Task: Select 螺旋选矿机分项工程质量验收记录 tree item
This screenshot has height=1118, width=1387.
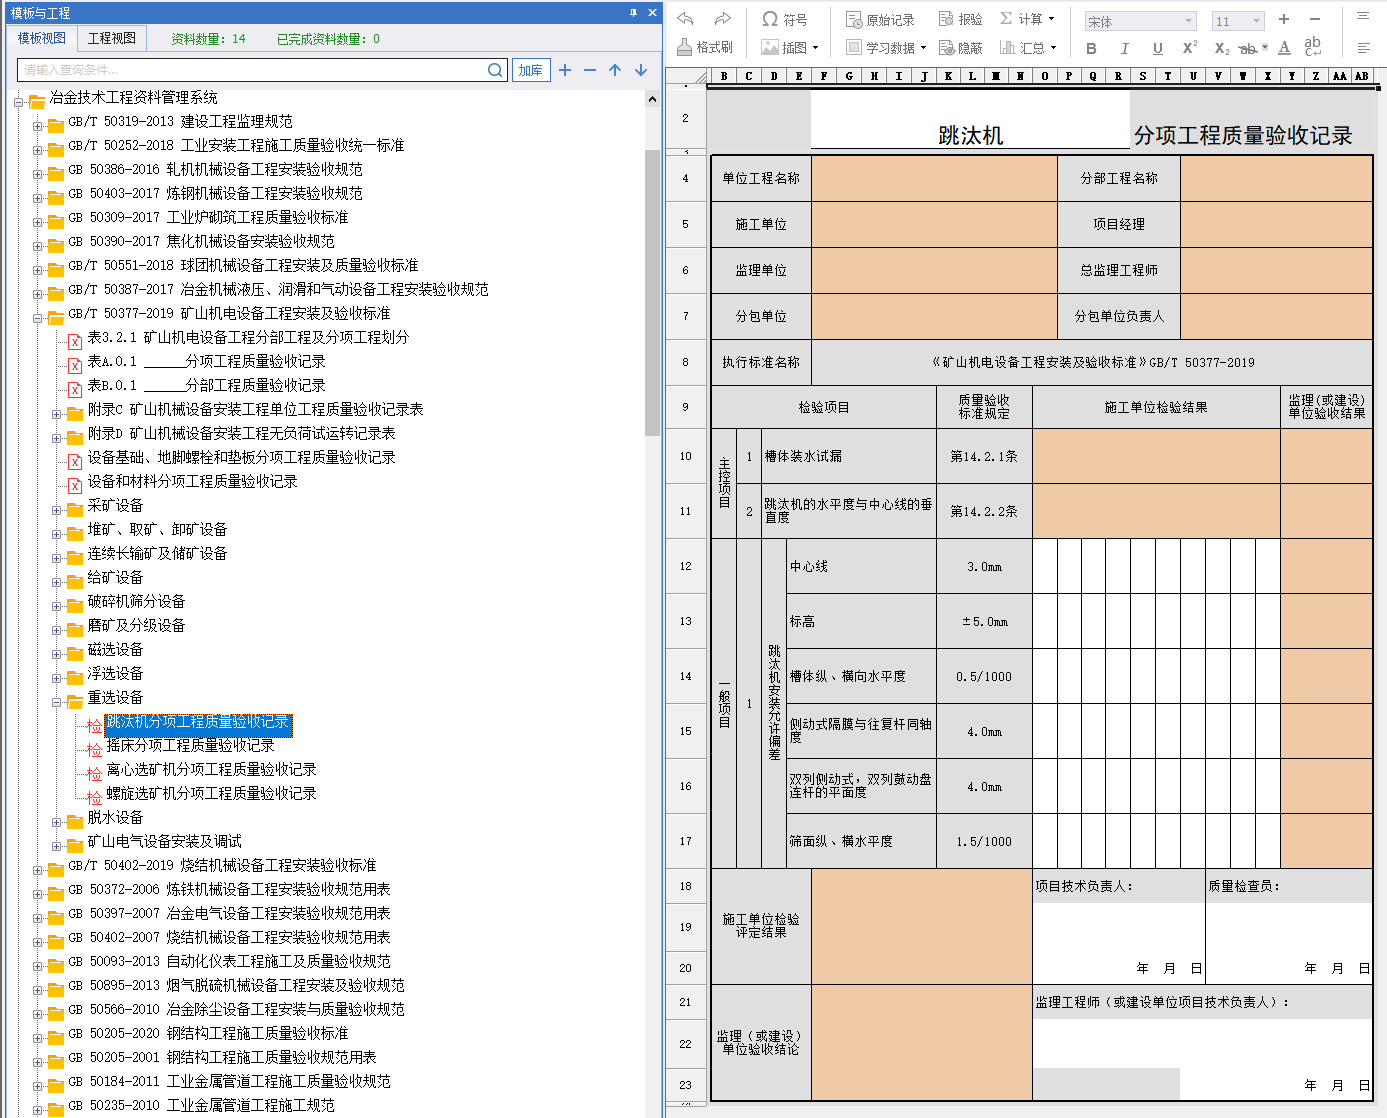Action: 211,793
